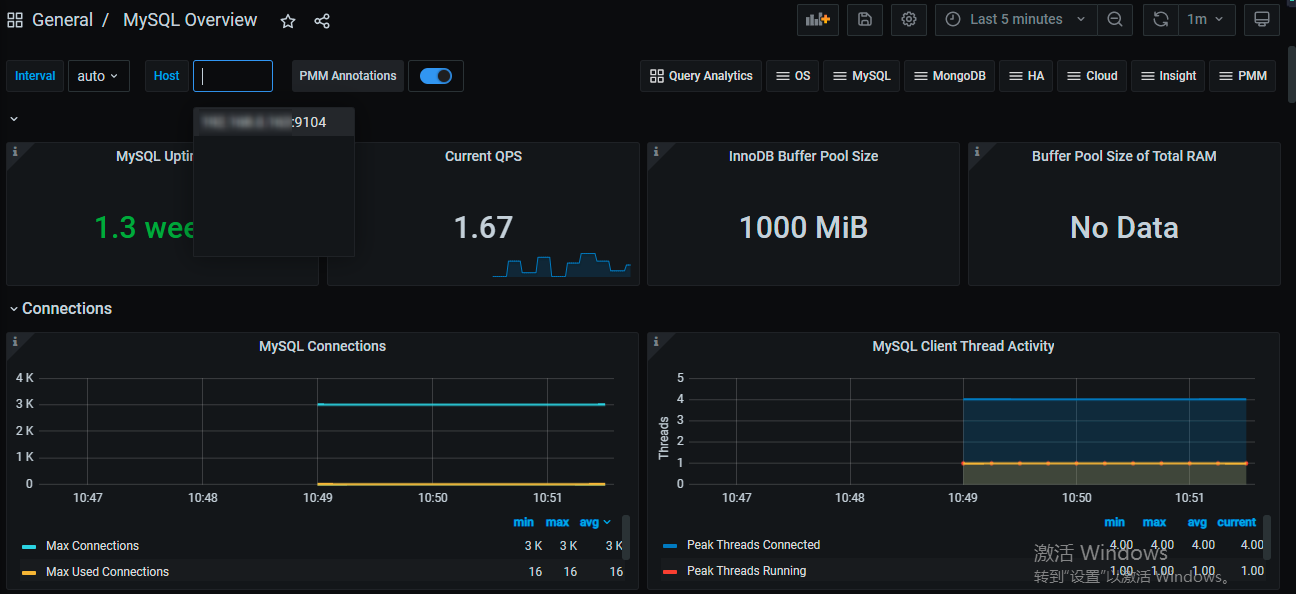Open the MySQL Connections panel title menu
Screen dimensions: 1296x594
(x=322, y=346)
